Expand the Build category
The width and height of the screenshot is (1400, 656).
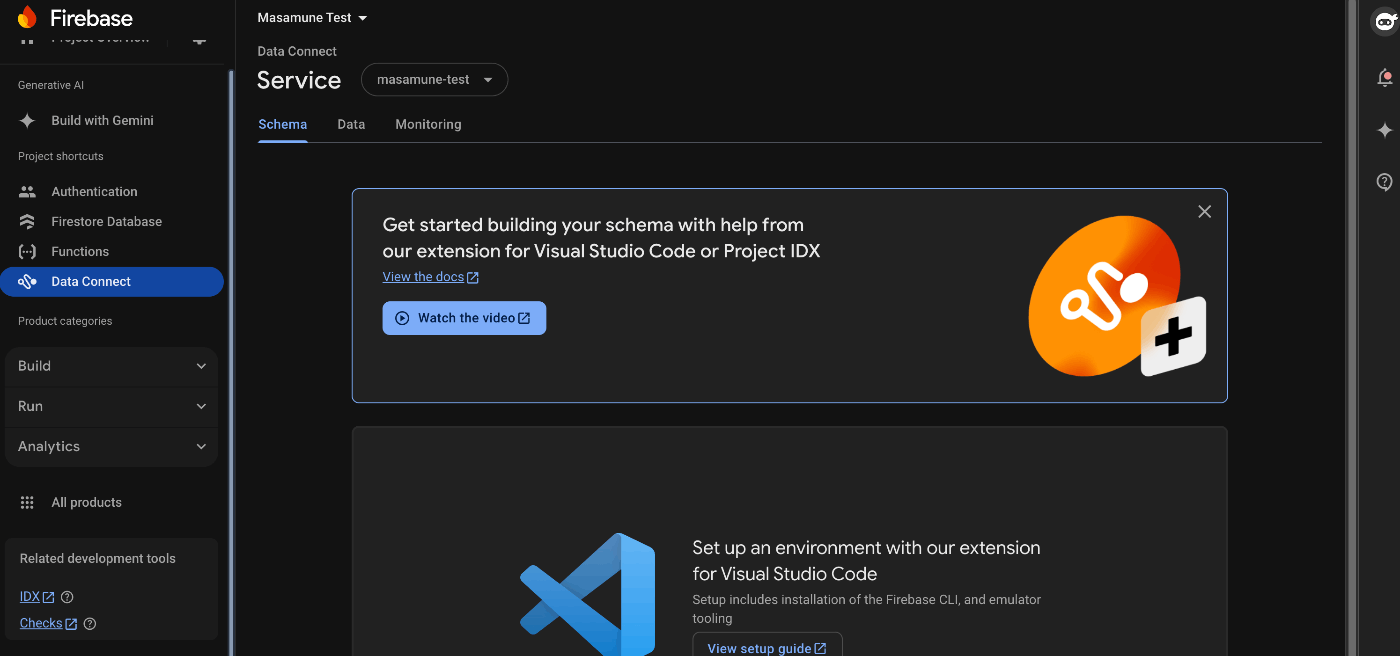click(x=111, y=366)
